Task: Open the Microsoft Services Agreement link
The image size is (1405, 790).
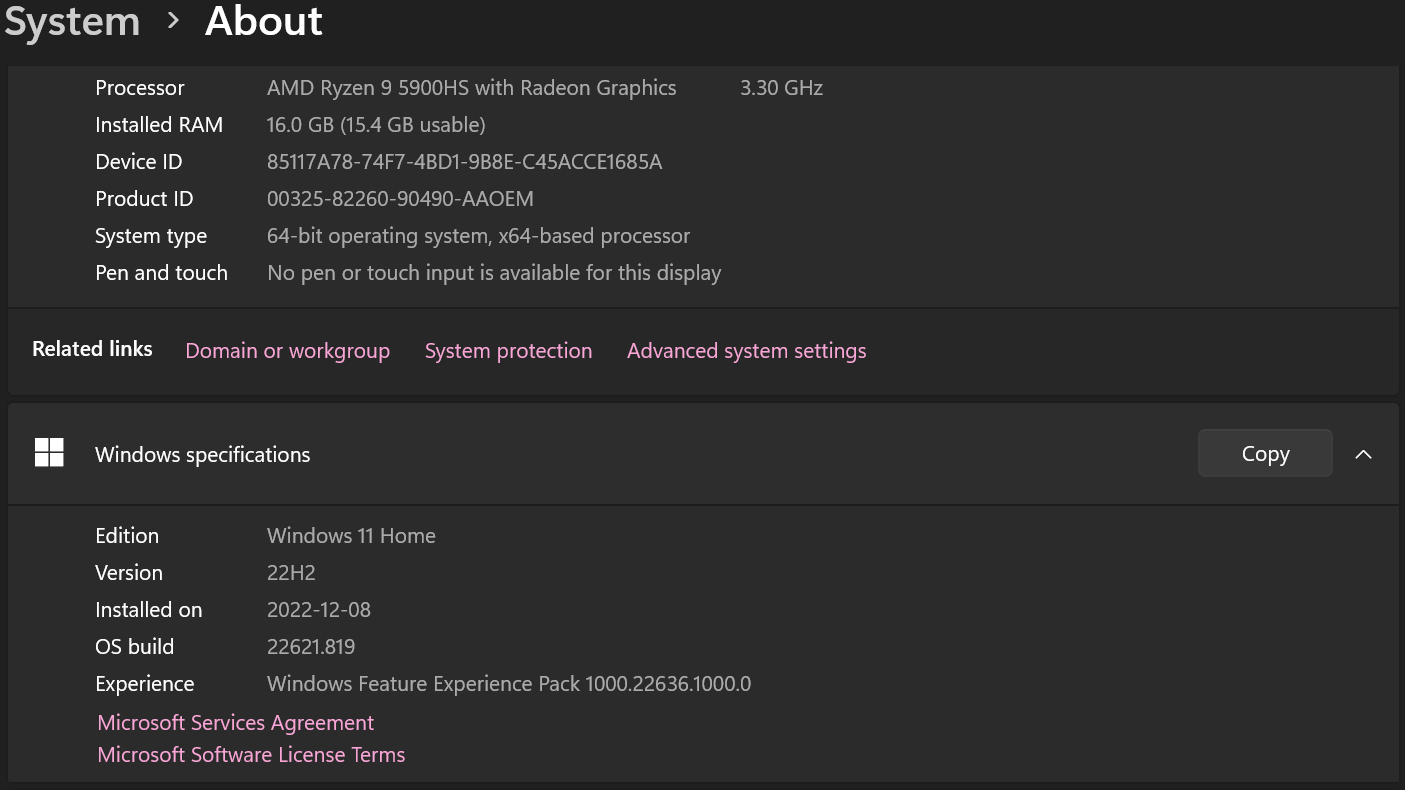Action: [236, 722]
